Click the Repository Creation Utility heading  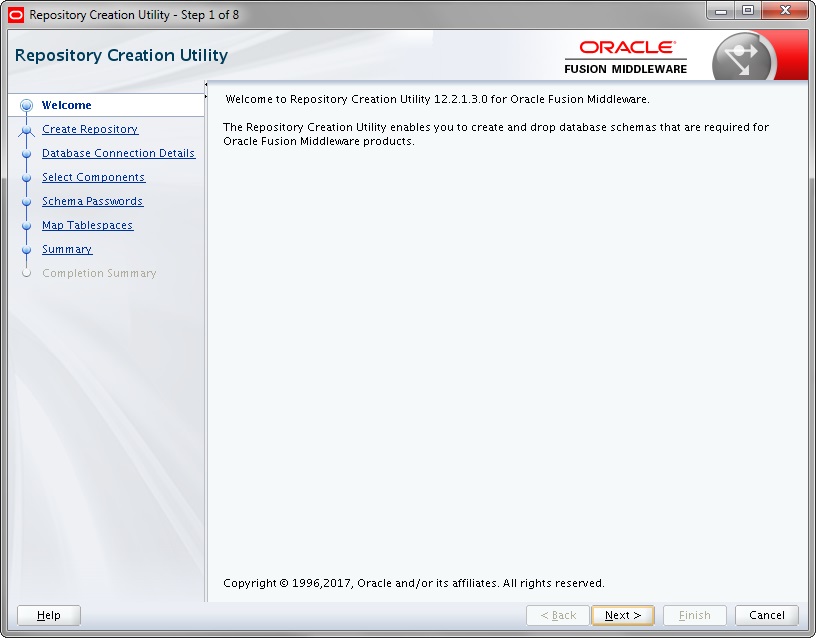(121, 55)
